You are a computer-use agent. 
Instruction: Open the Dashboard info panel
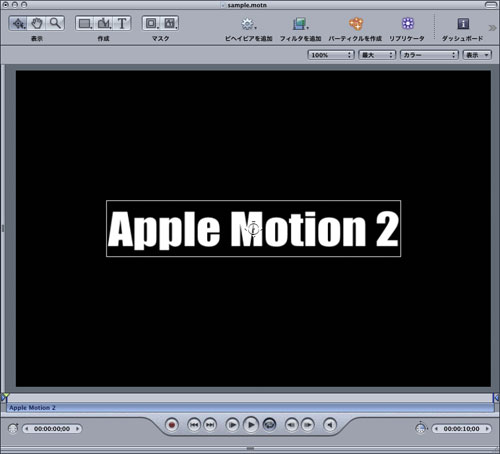(463, 24)
